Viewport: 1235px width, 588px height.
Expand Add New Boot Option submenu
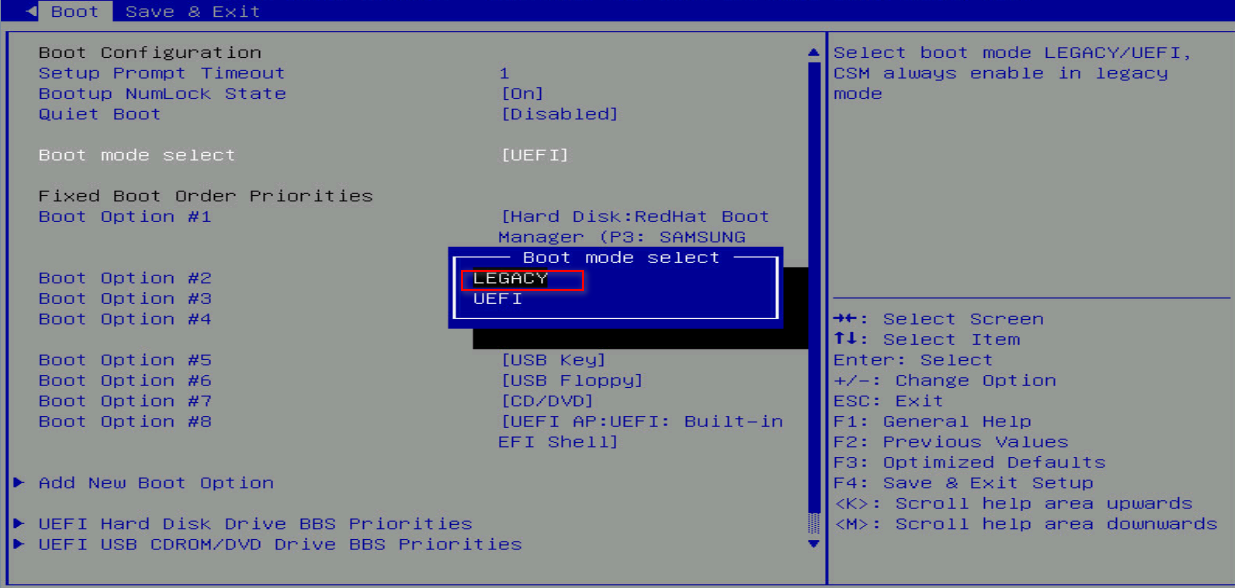coord(155,483)
